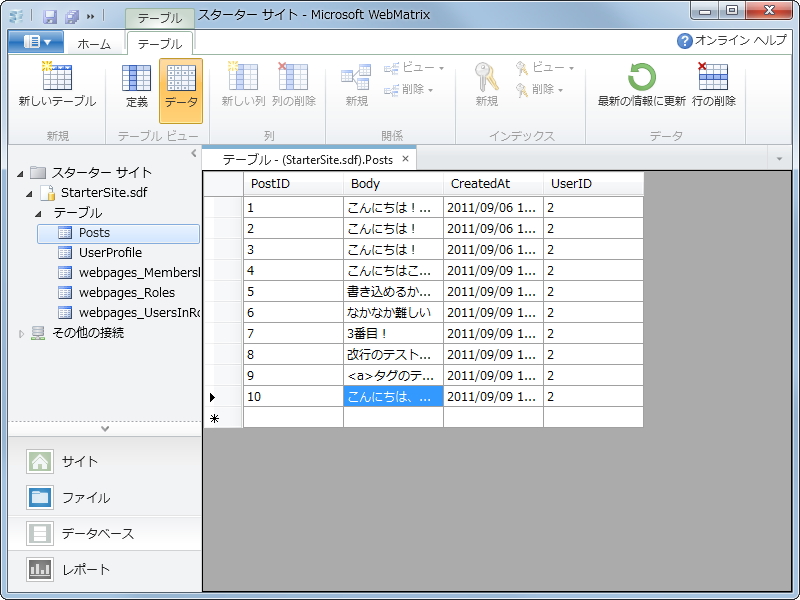
Task: Open the Files (ファイル) workspace
Action: point(105,497)
